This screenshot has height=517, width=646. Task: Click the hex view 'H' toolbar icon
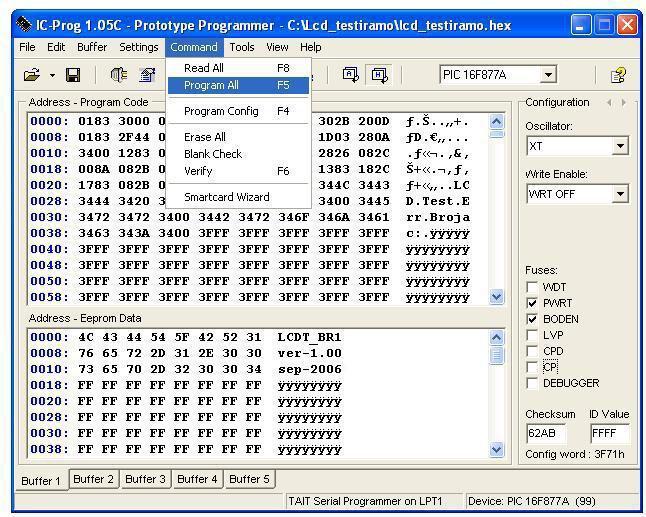379,75
